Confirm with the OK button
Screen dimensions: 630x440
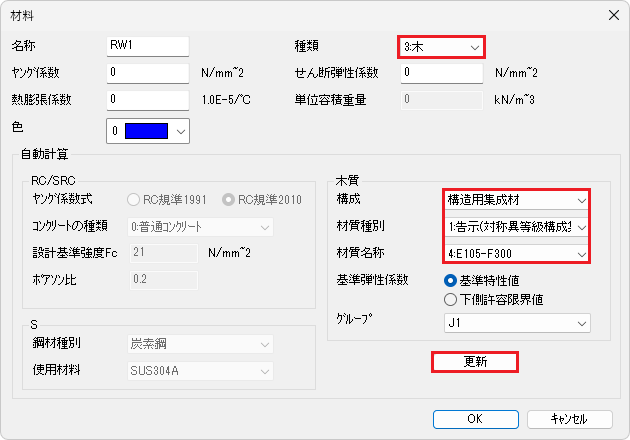[x=474, y=419]
